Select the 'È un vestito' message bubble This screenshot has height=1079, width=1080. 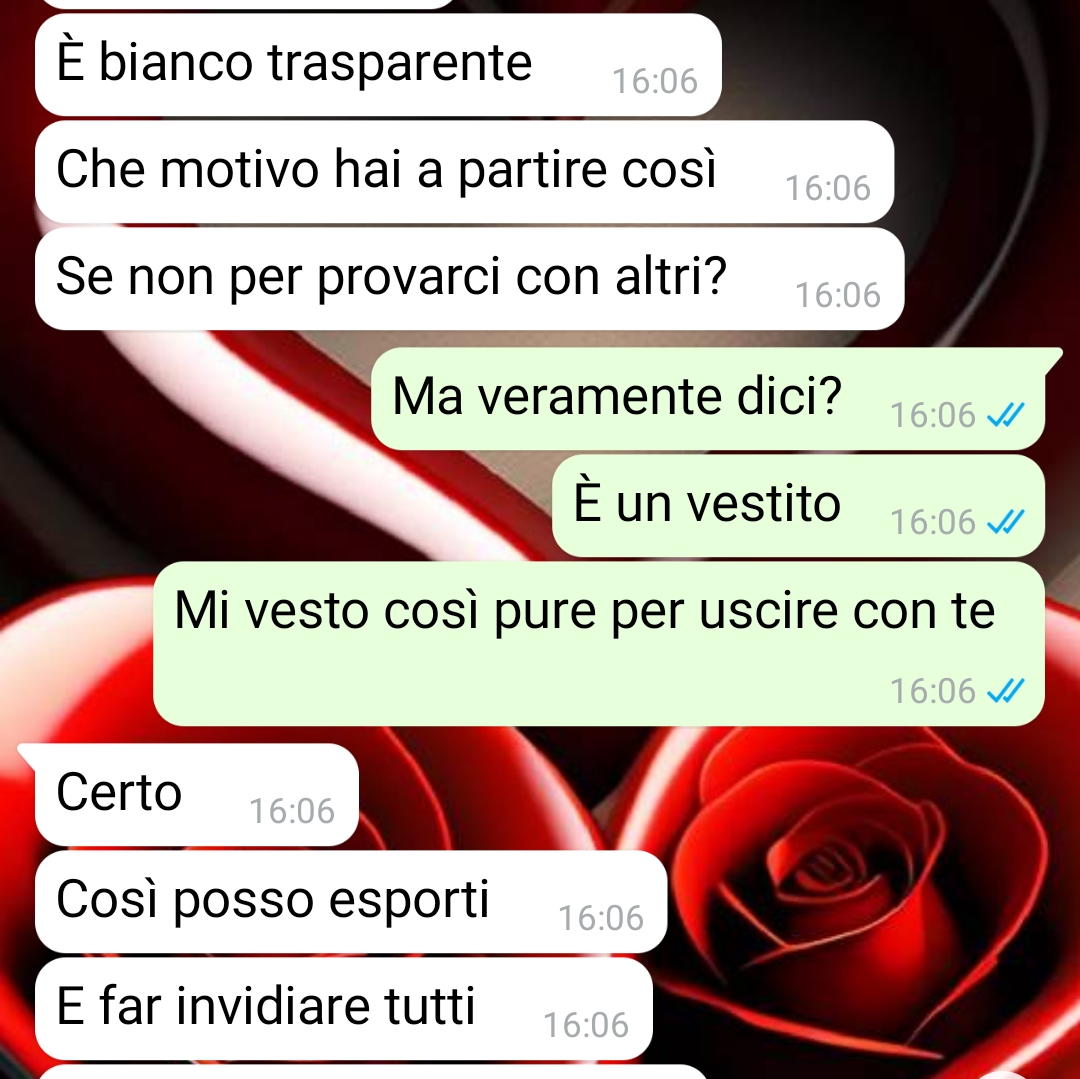(x=798, y=505)
